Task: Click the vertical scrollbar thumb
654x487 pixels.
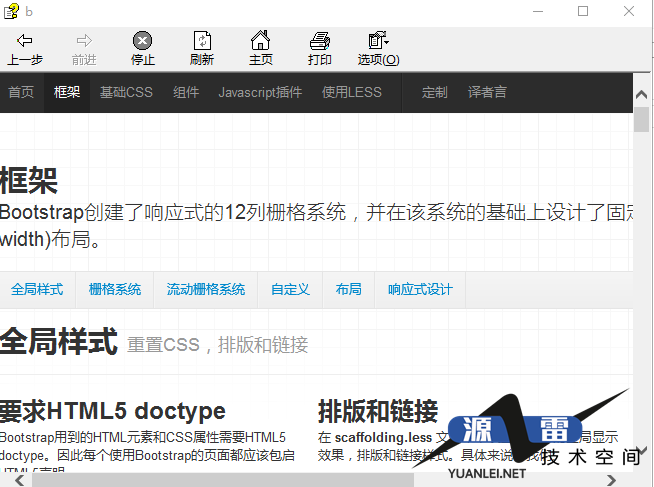Action: point(641,120)
